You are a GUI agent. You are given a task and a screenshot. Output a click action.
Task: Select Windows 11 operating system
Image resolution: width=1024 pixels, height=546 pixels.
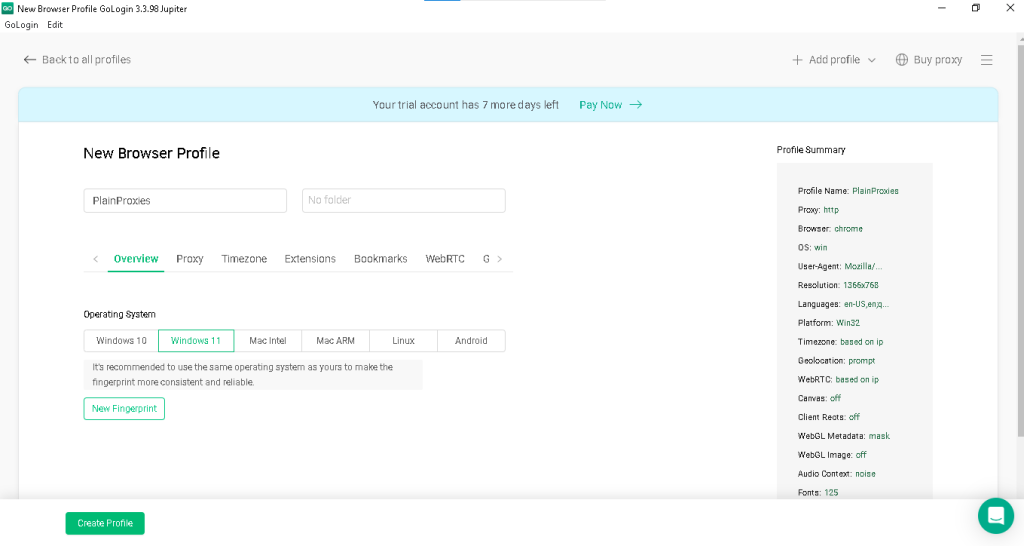tap(196, 341)
